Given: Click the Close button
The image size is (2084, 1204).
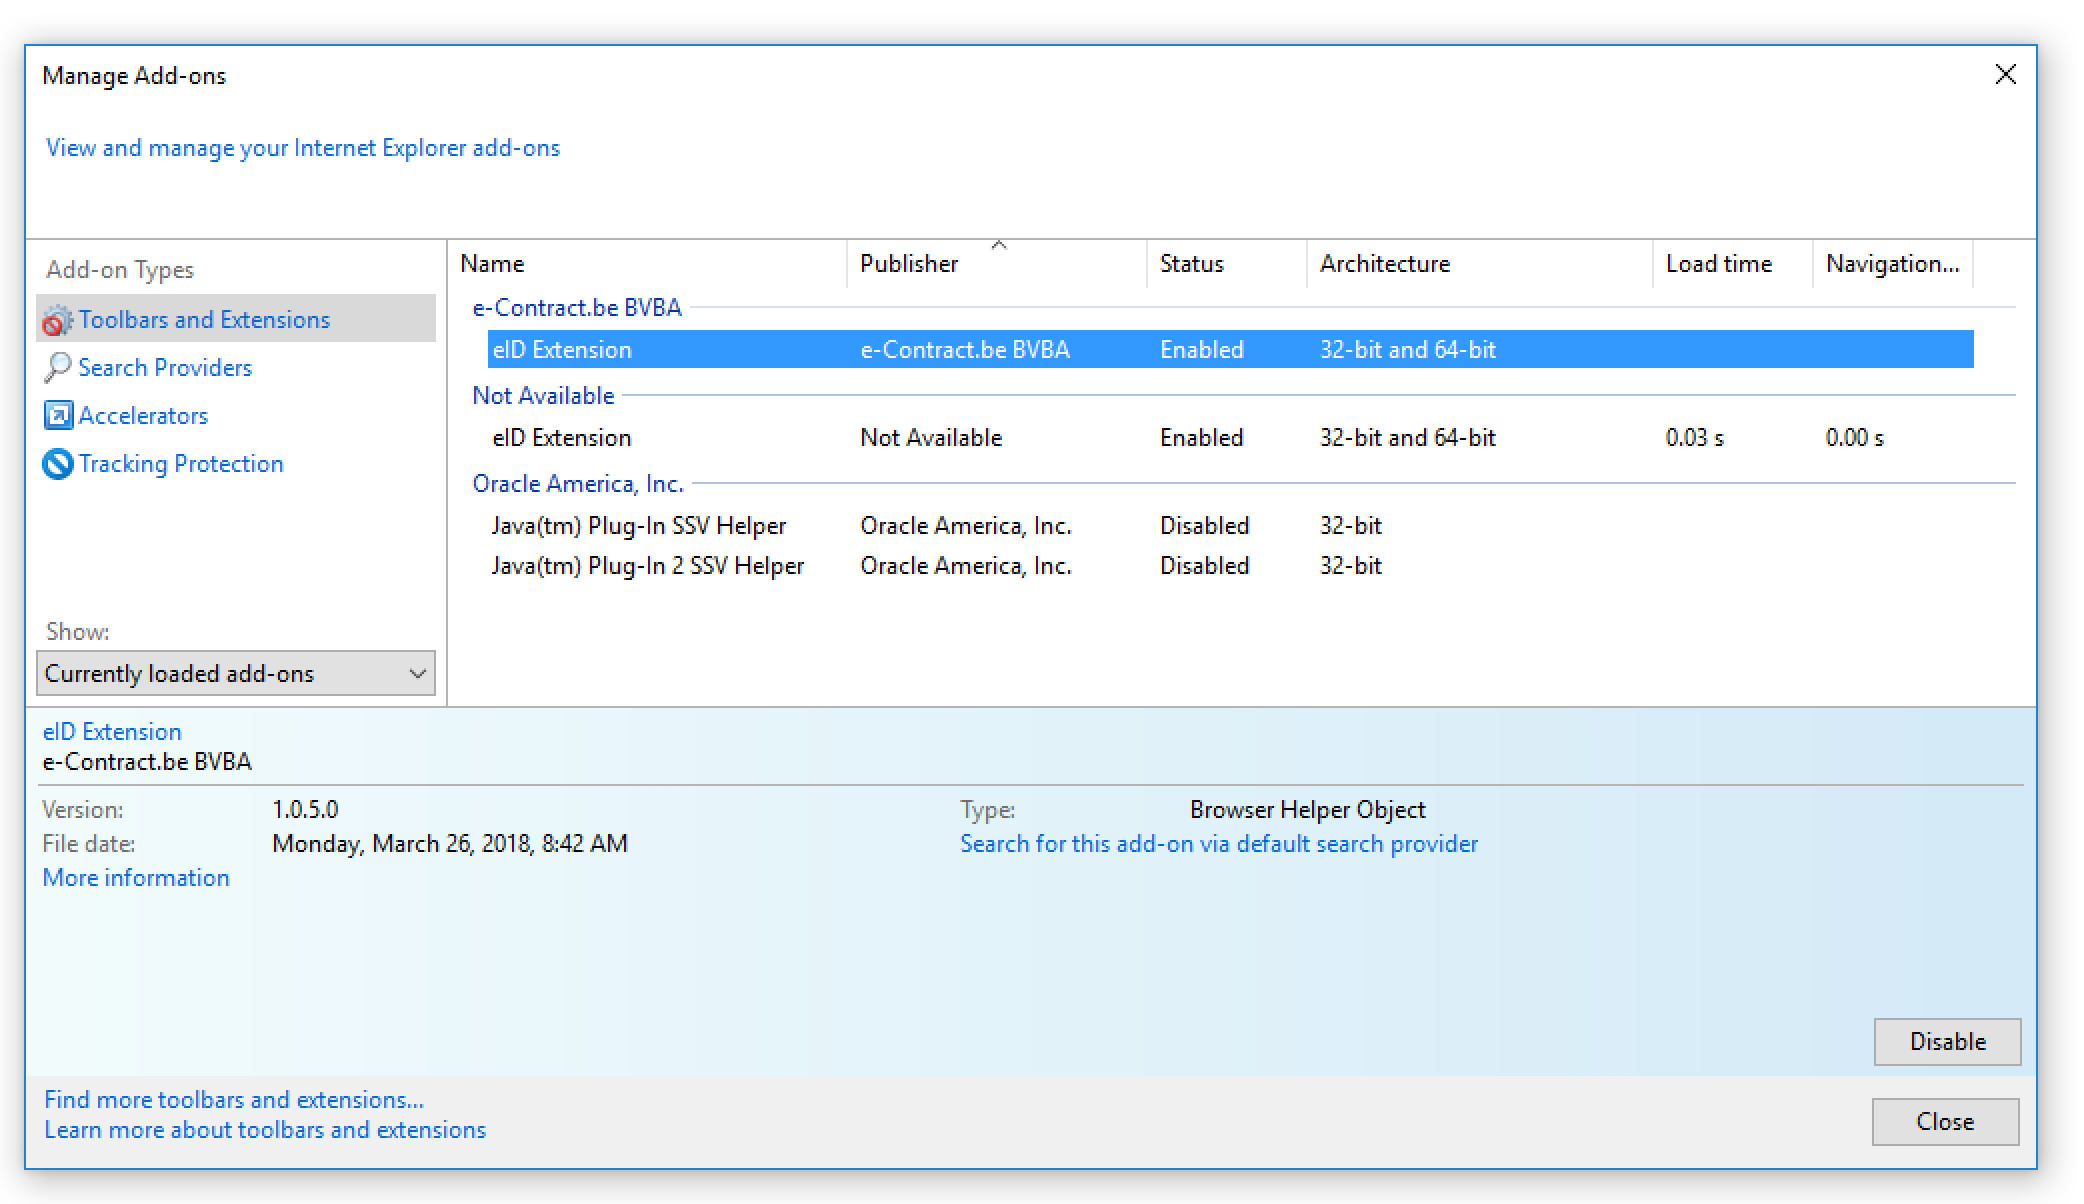Looking at the screenshot, I should [1945, 1121].
